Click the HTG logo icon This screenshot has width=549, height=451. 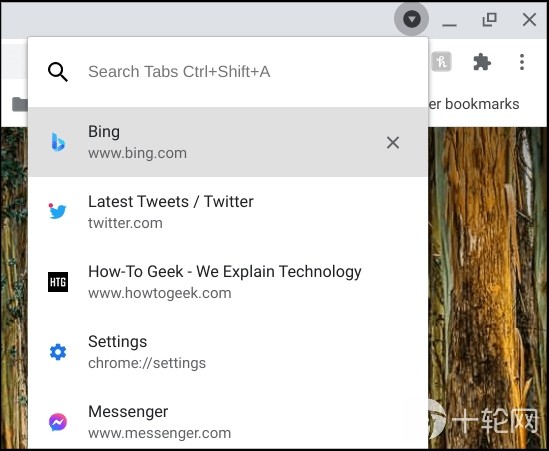pyautogui.click(x=58, y=282)
